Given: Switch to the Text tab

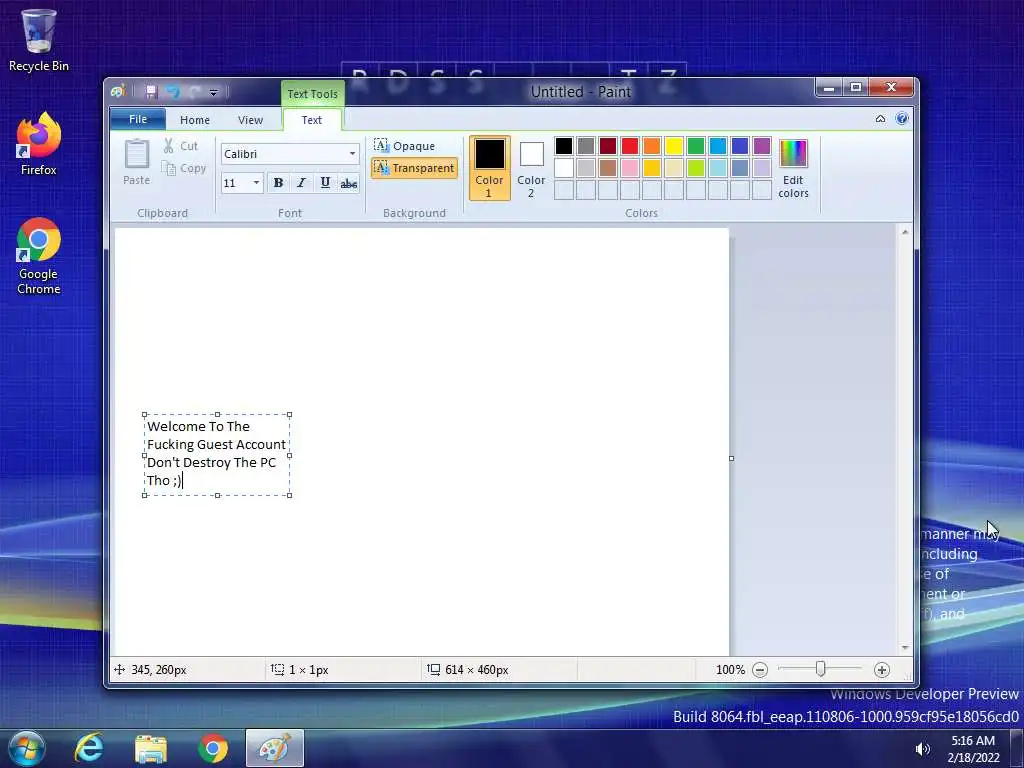Looking at the screenshot, I should (312, 120).
